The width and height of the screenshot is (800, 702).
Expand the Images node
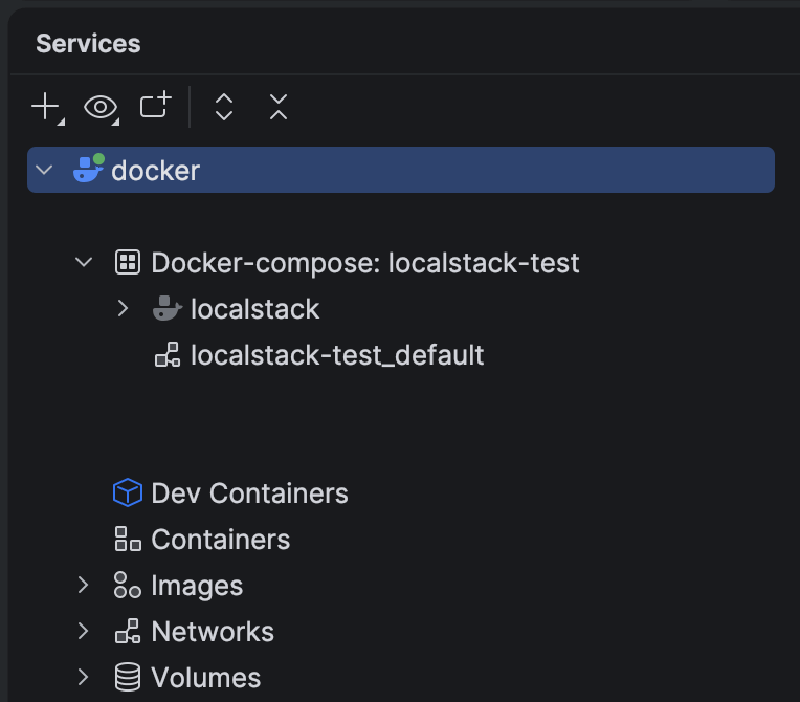pos(83,585)
